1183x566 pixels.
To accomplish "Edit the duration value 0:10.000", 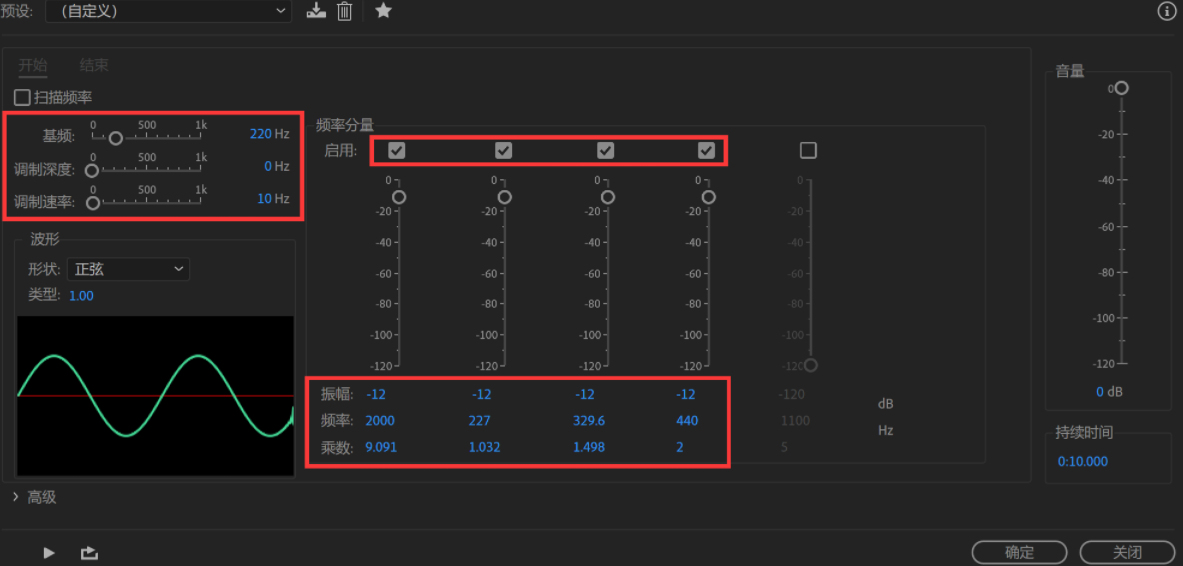I will point(1083,461).
